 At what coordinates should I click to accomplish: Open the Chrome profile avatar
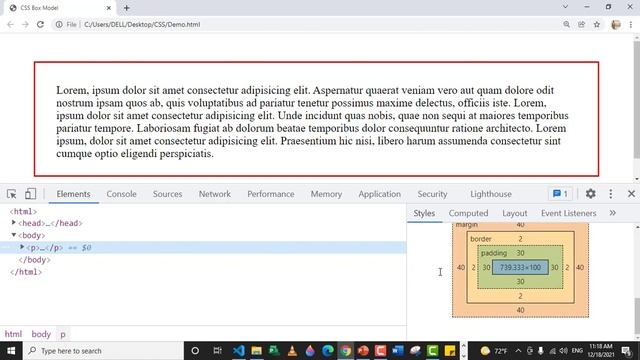point(616,24)
